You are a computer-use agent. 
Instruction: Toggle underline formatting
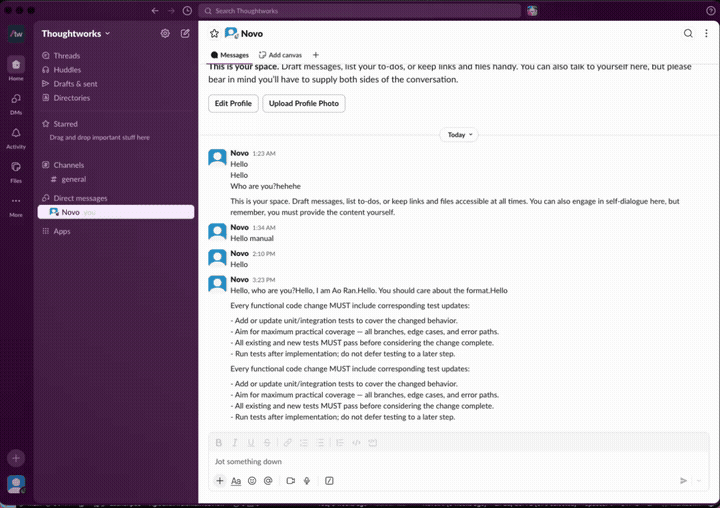click(x=251, y=442)
